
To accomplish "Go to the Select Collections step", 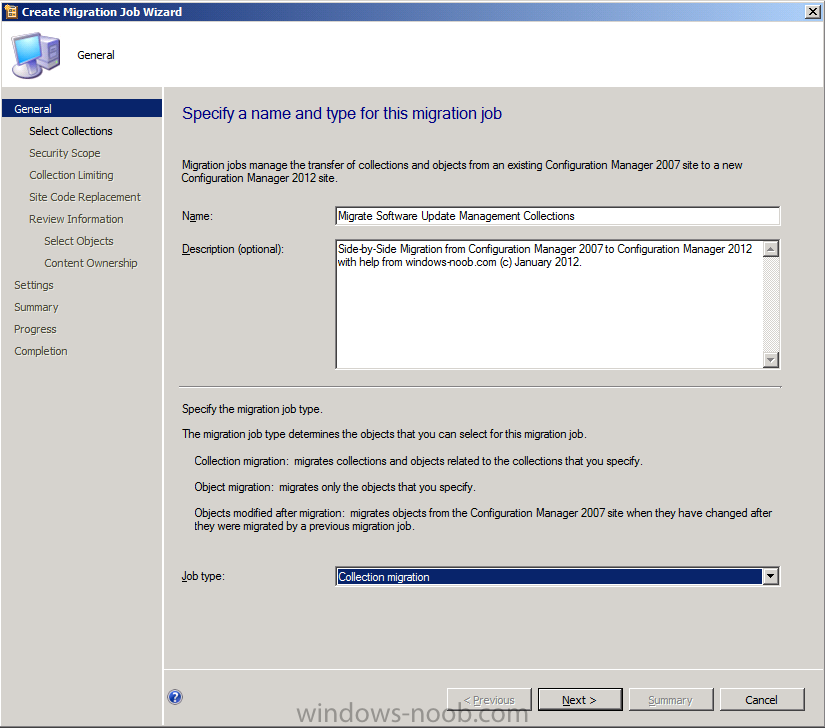I will (x=71, y=131).
